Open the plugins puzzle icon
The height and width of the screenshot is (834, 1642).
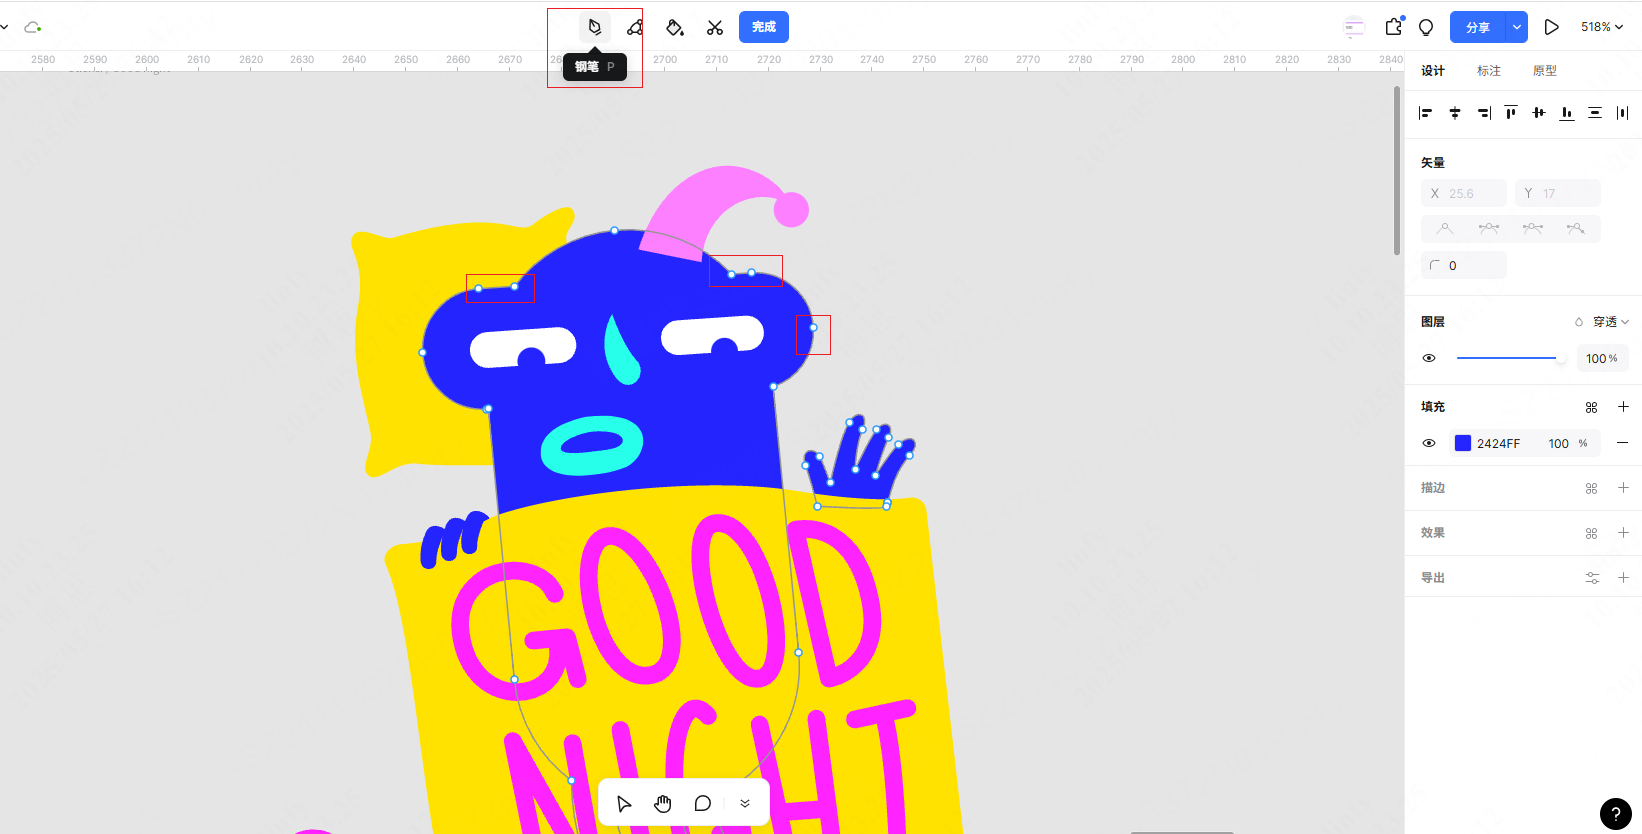(x=1394, y=27)
